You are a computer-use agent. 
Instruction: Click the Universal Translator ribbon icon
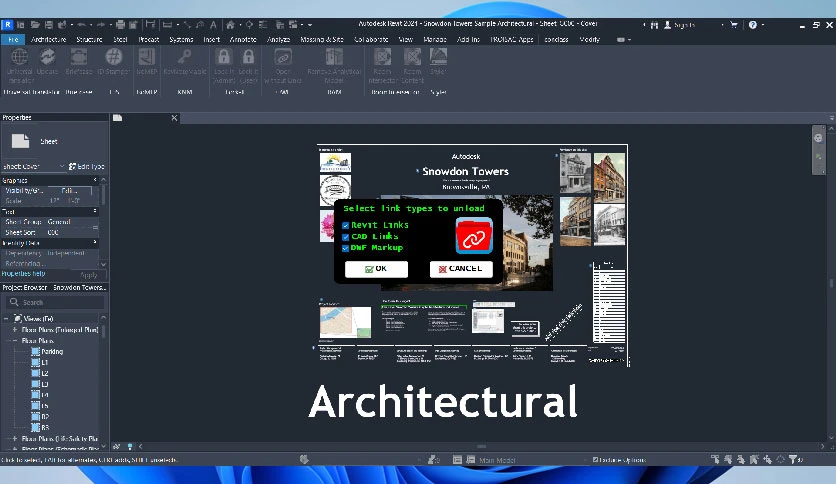pos(20,57)
